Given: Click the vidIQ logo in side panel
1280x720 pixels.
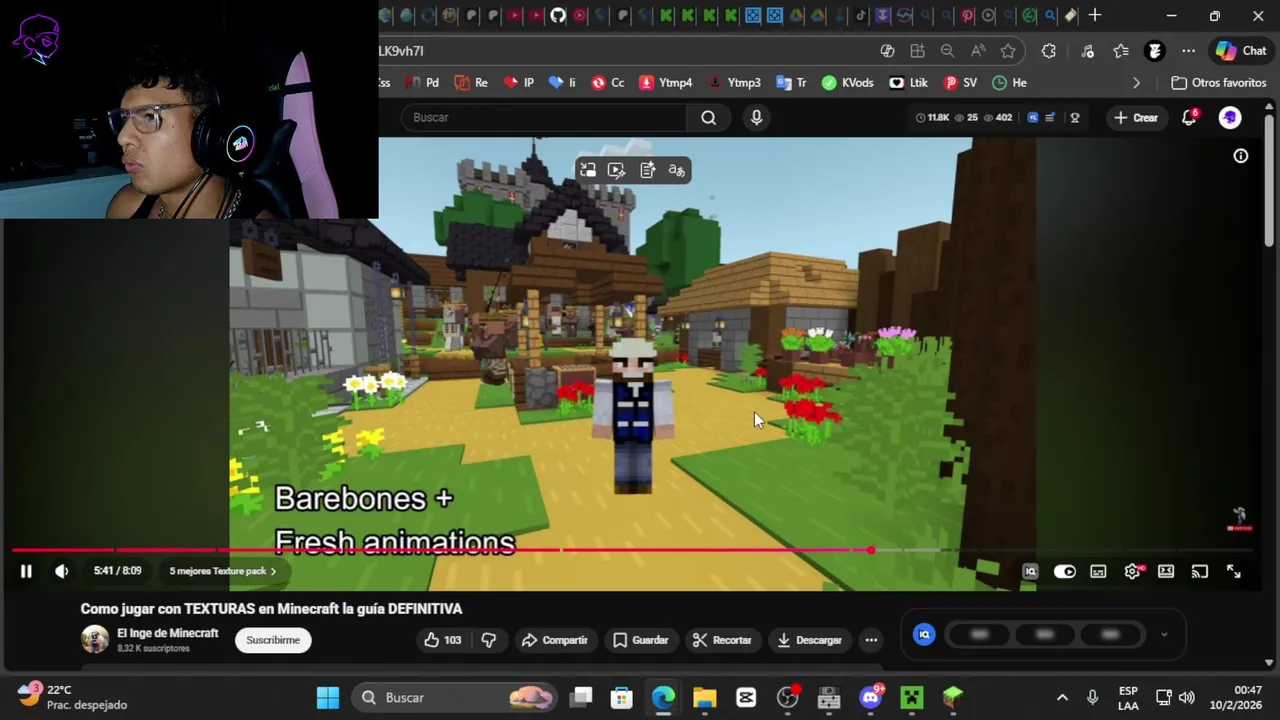Looking at the screenshot, I should 924,634.
